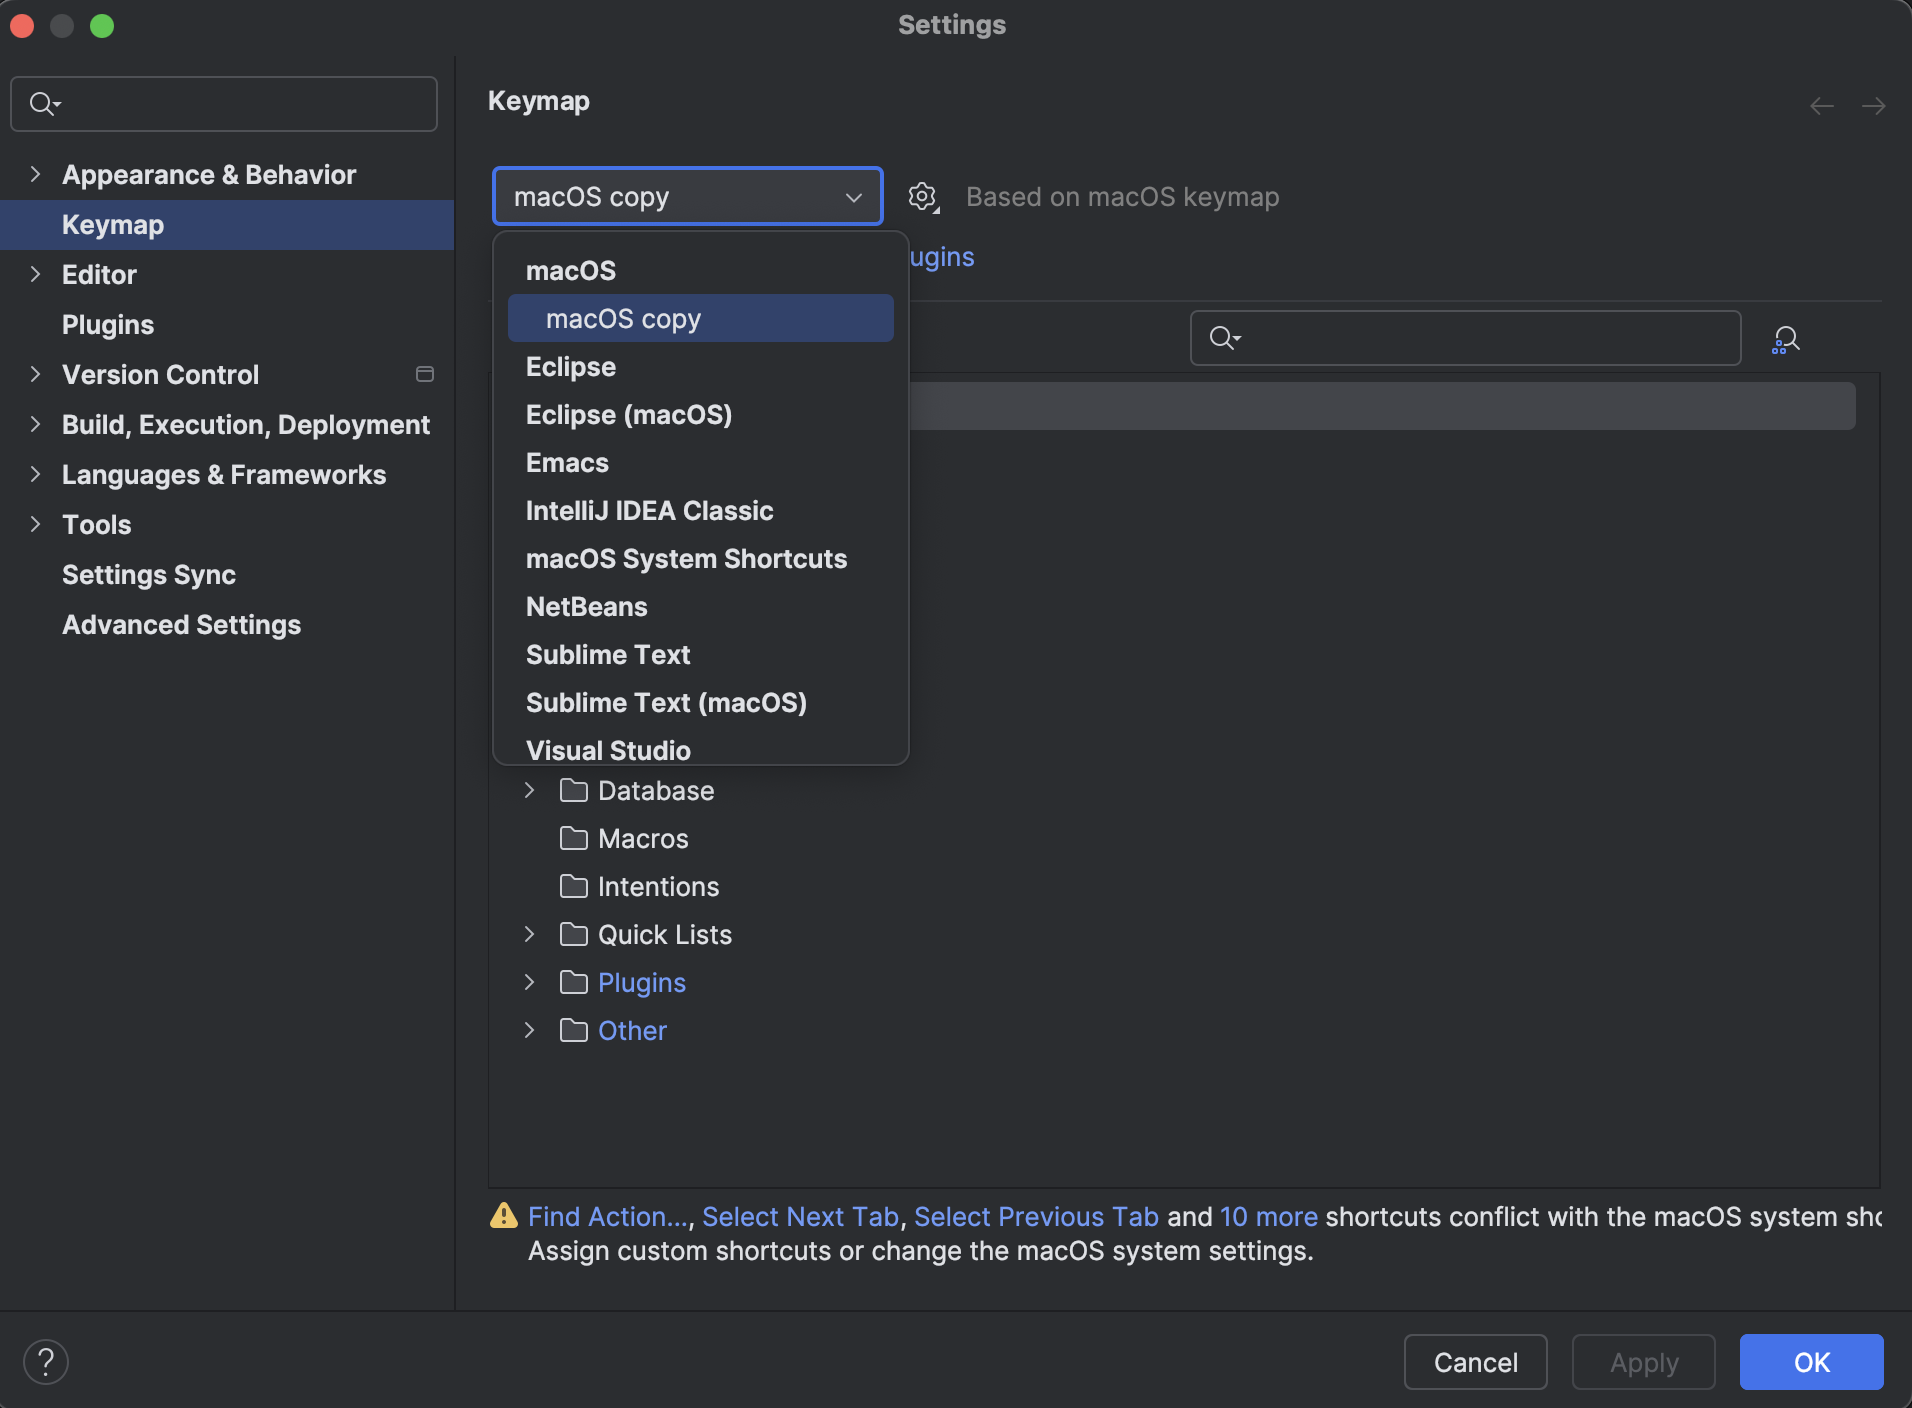Expand the Quick Lists group
Viewport: 1912px width, 1408px height.
click(529, 934)
